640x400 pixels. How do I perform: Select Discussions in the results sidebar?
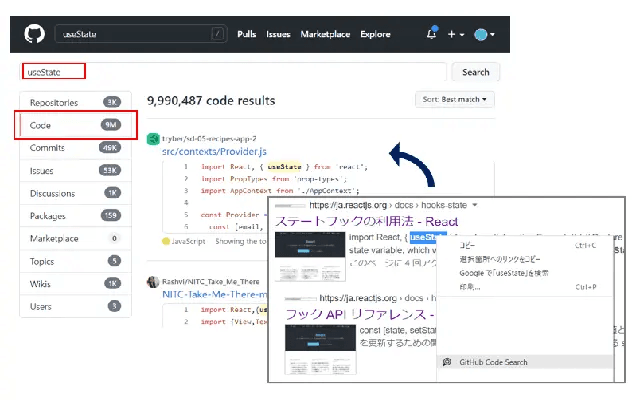pyautogui.click(x=76, y=193)
